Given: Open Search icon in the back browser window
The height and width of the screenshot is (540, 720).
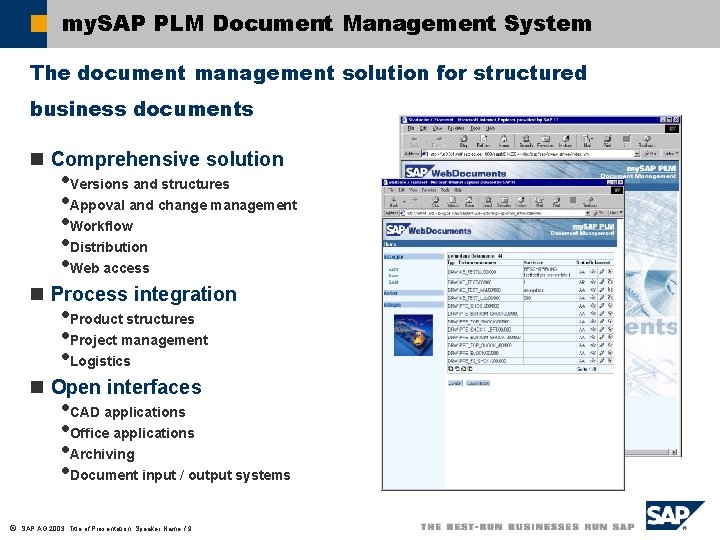Looking at the screenshot, I should [x=526, y=141].
